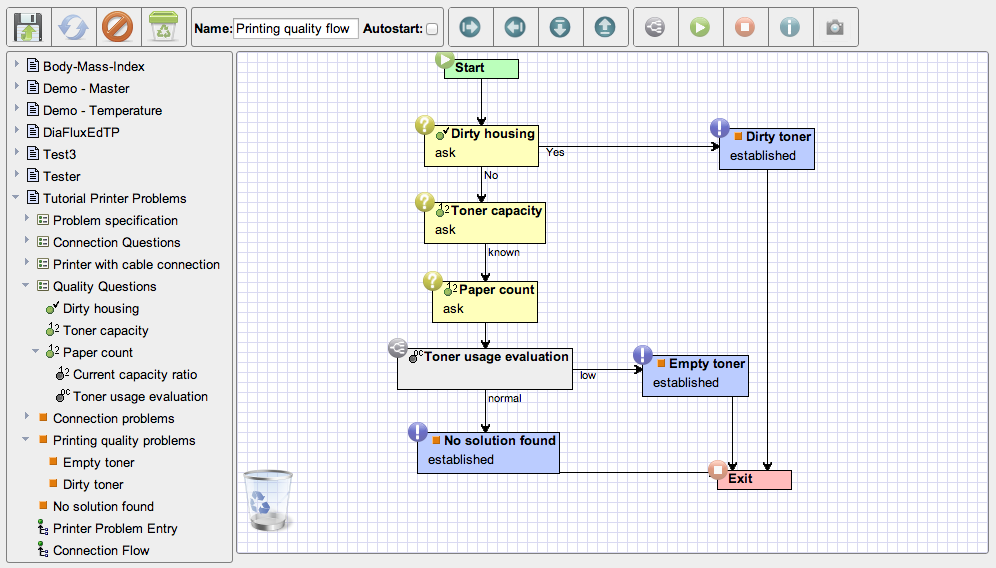The width and height of the screenshot is (996, 568).
Task: Click the up arrow toolbar button
Action: tap(605, 27)
